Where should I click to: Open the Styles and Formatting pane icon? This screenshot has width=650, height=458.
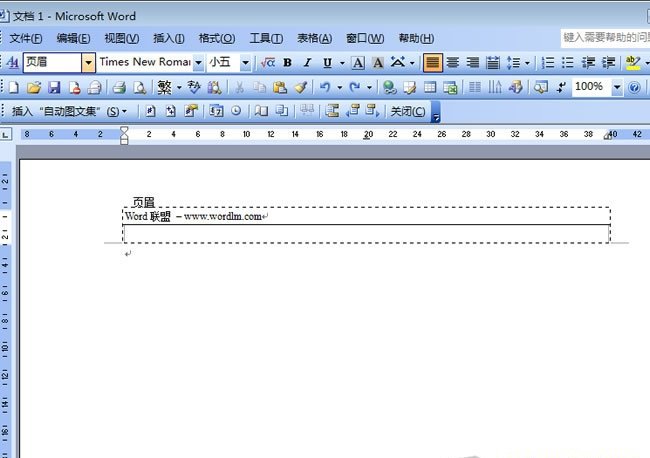12,63
